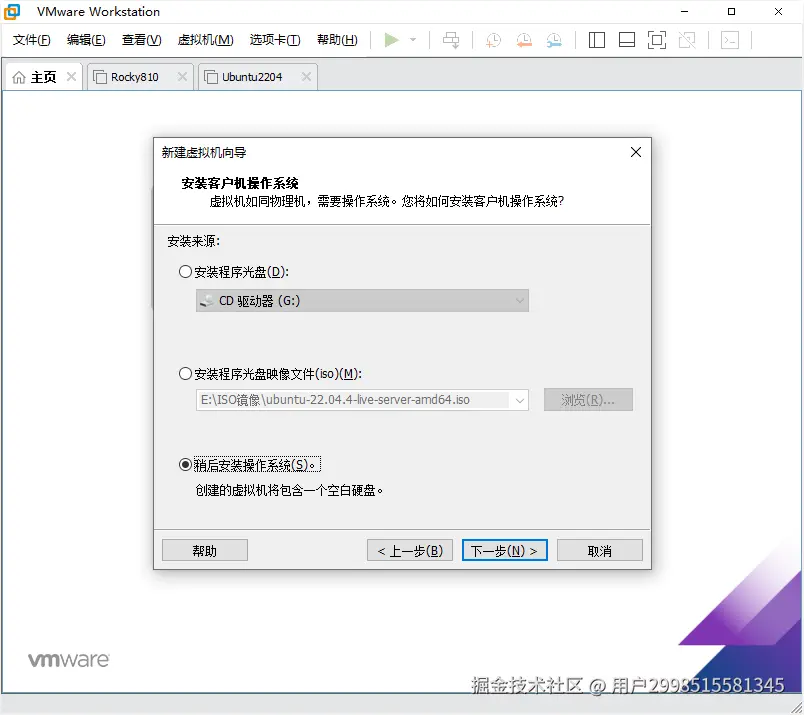This screenshot has height=715, width=804.
Task: Click the Rocky810 tab VM icon
Action: [99, 77]
